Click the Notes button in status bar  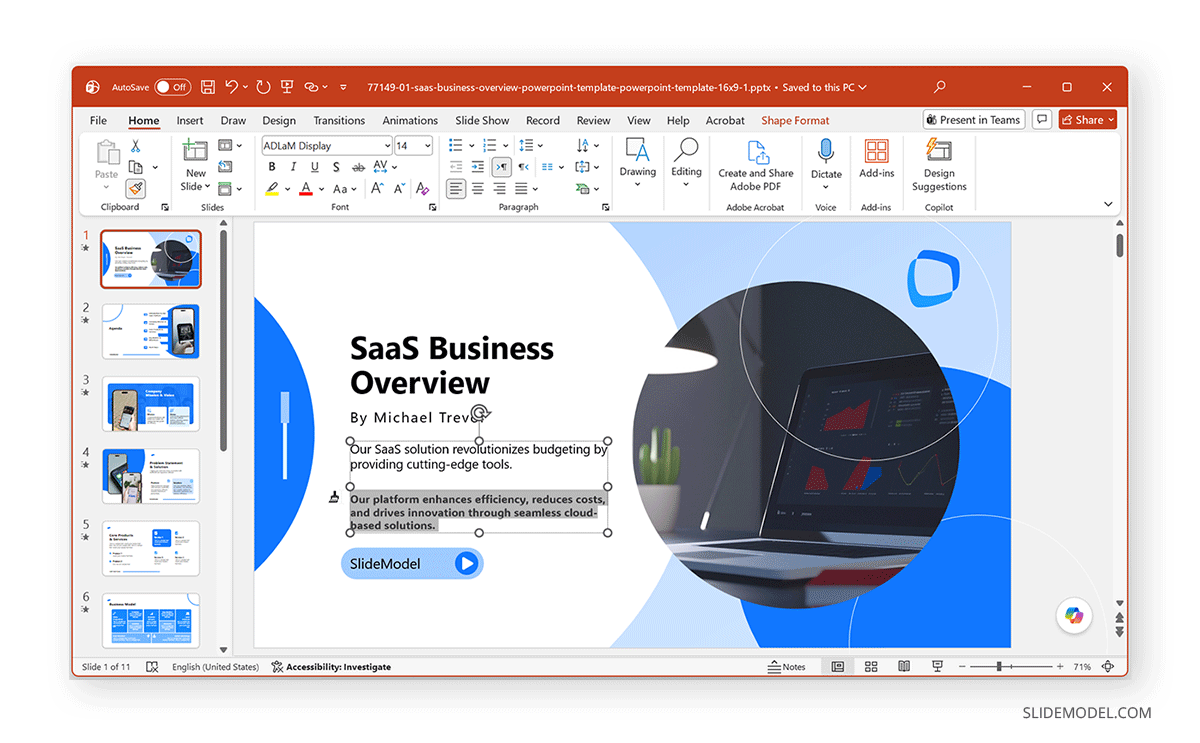pos(786,667)
